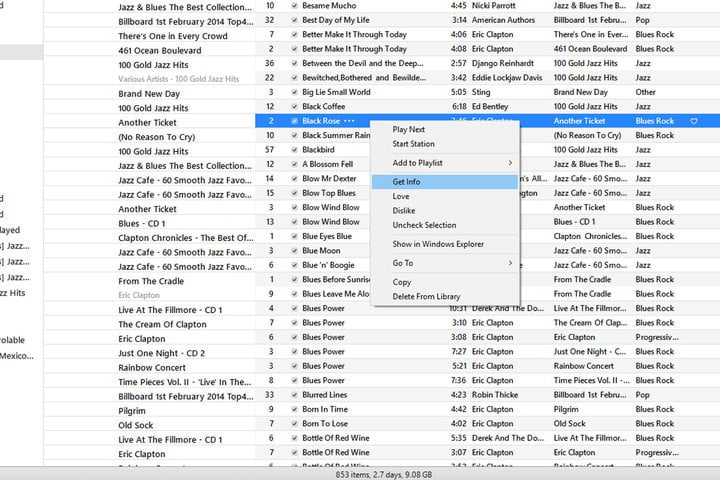Select Love in the context menu
720x480 pixels.
(401, 196)
